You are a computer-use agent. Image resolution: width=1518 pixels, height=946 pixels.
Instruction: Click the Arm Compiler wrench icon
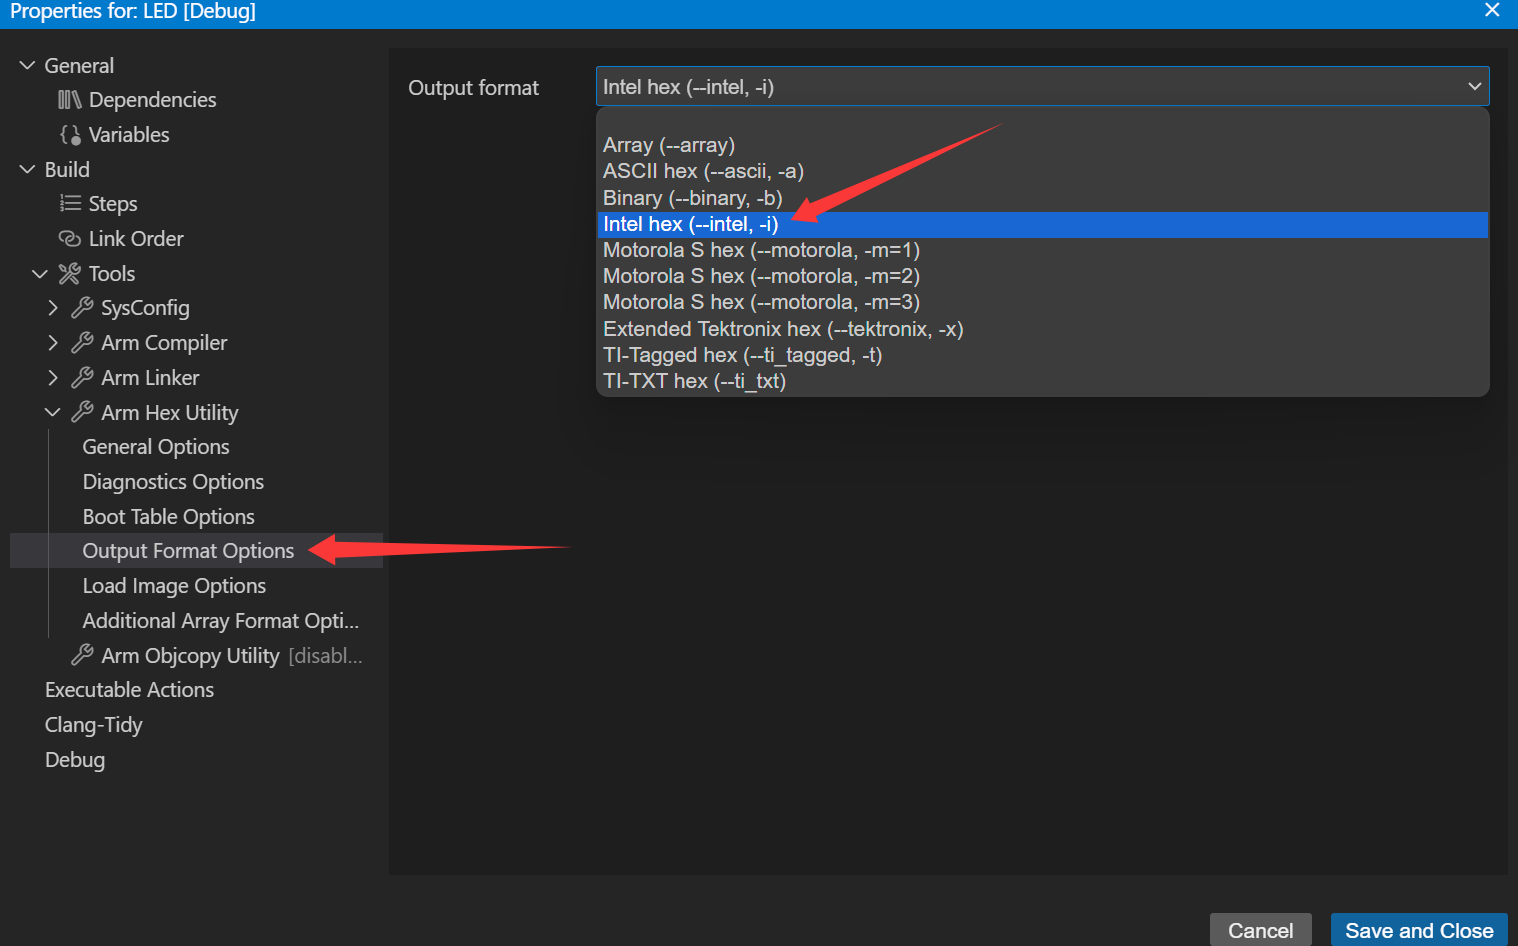82,343
